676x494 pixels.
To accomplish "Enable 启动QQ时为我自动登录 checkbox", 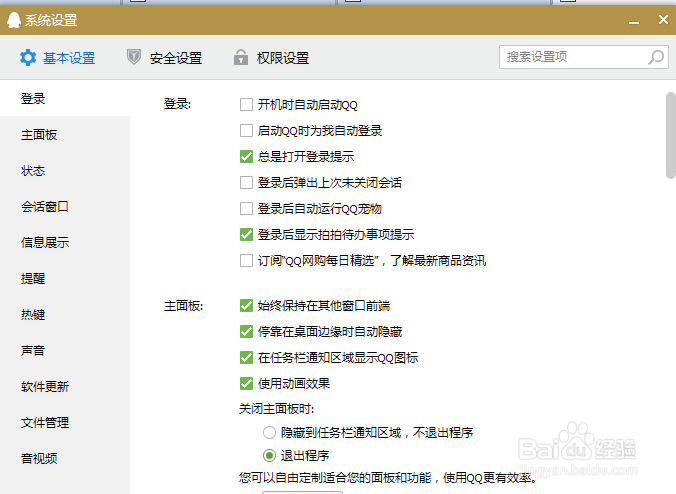I will pyautogui.click(x=246, y=130).
